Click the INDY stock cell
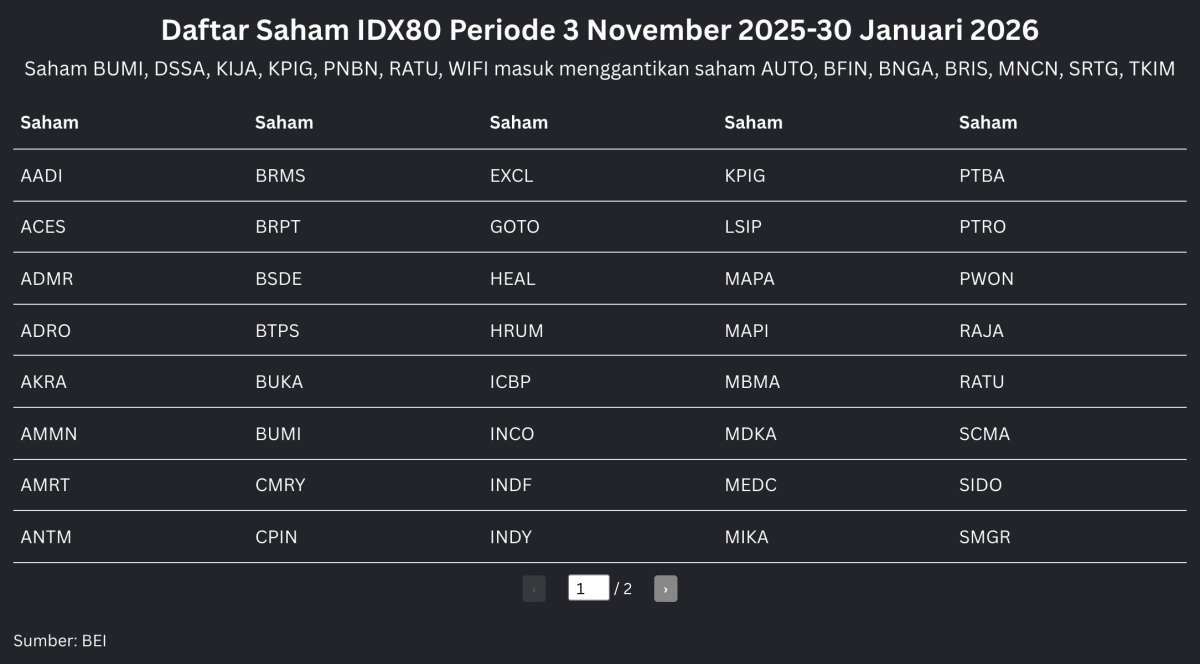The image size is (1200, 664). pyautogui.click(x=510, y=537)
